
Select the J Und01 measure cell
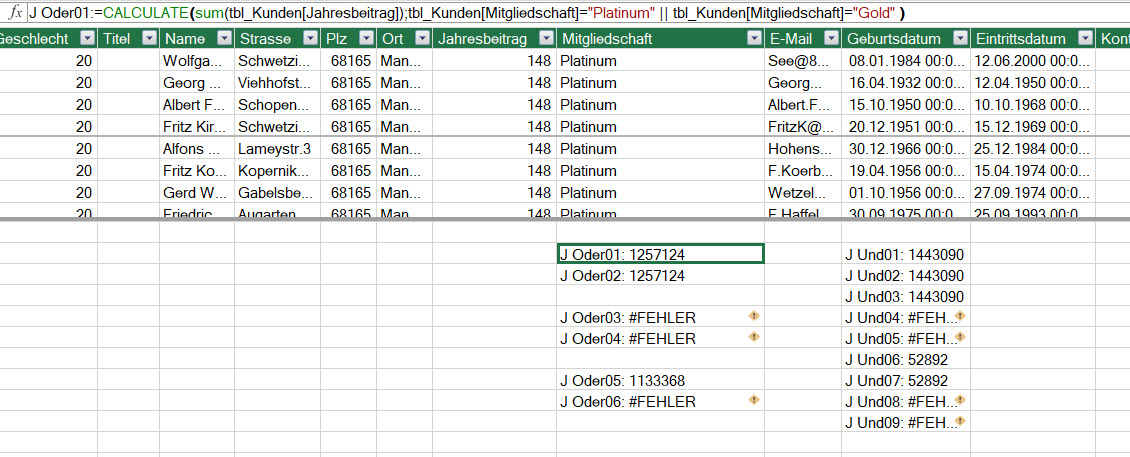pos(905,254)
